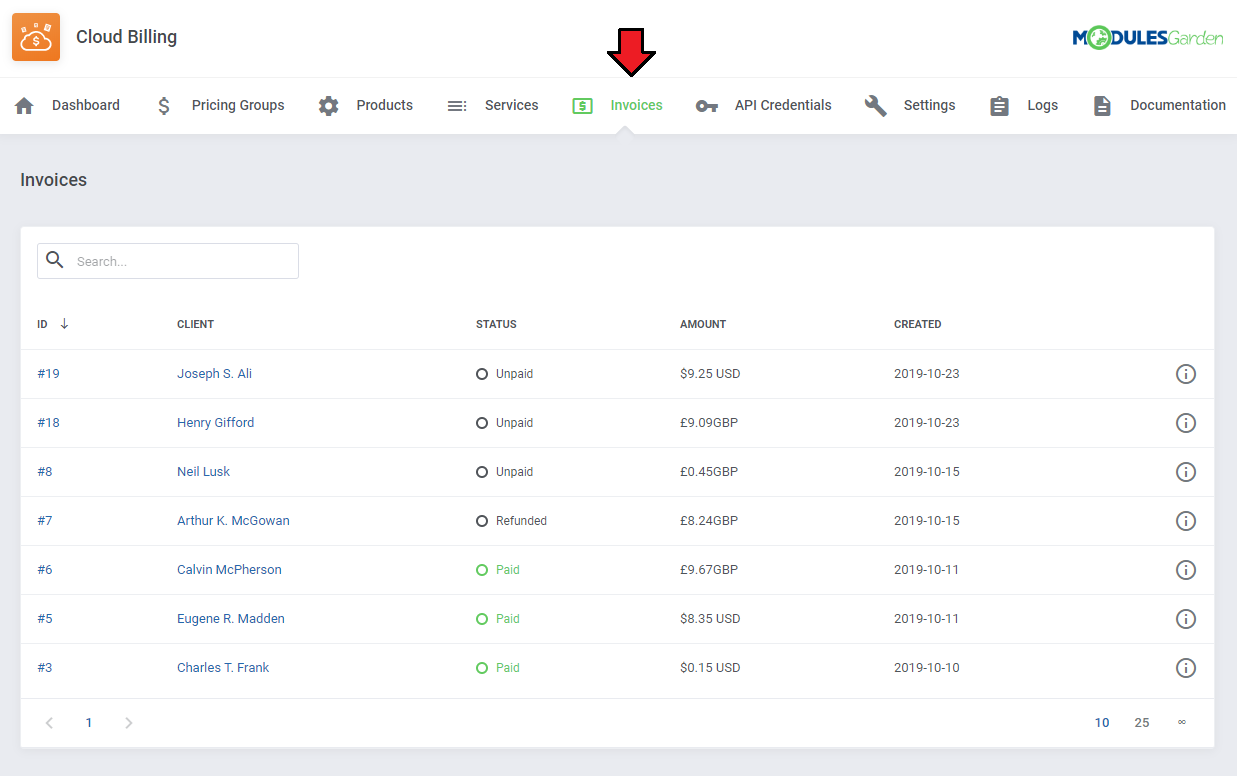Click the Logs clipboard icon
The height and width of the screenshot is (776, 1237).
click(x=999, y=106)
